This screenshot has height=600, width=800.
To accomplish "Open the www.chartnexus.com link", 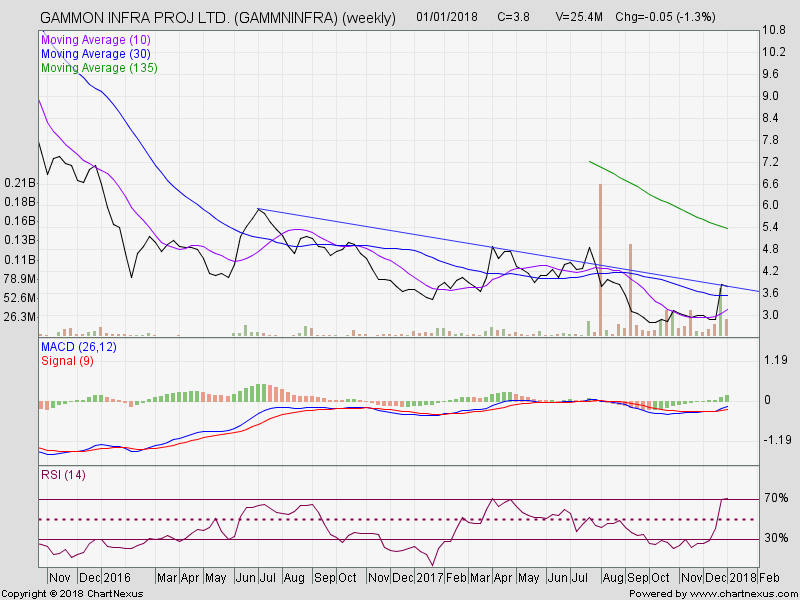I will (742, 594).
